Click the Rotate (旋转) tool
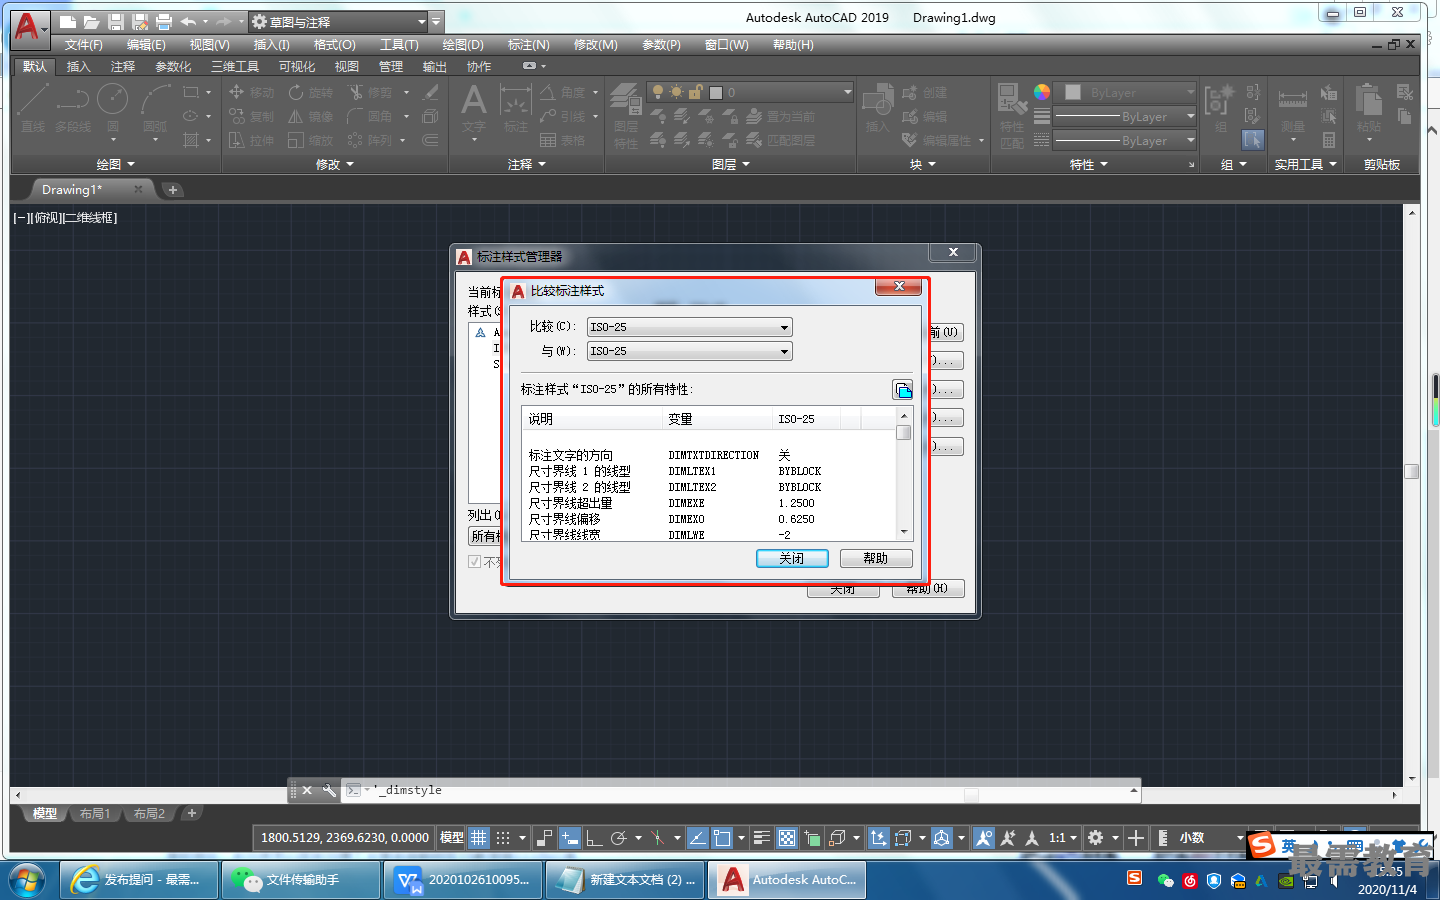This screenshot has width=1440, height=900. (311, 92)
